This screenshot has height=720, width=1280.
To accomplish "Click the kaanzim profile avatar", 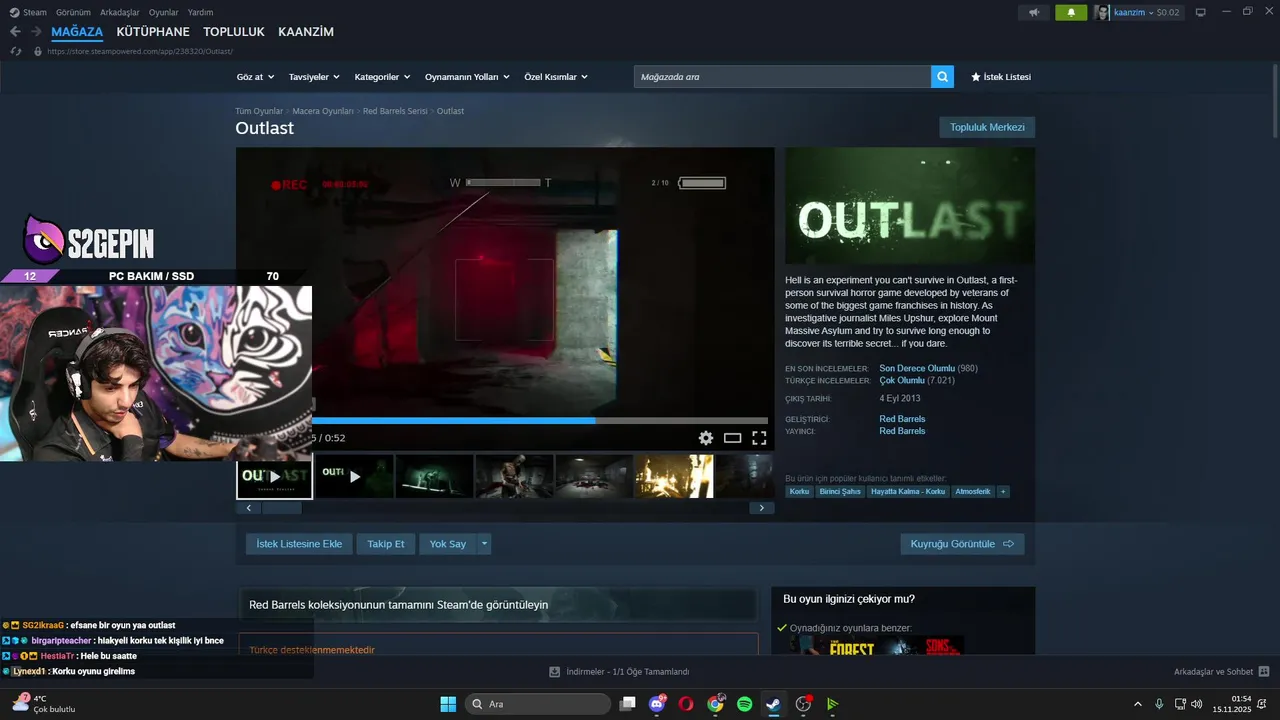I will 1102,12.
